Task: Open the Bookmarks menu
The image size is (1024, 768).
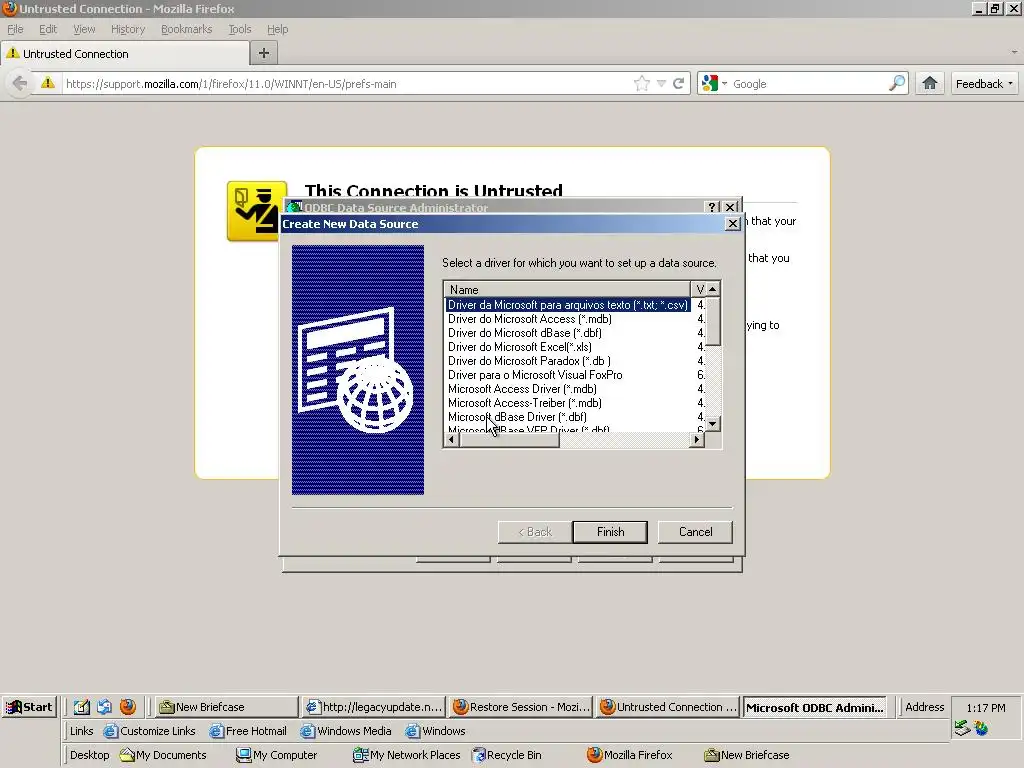Action: tap(186, 29)
